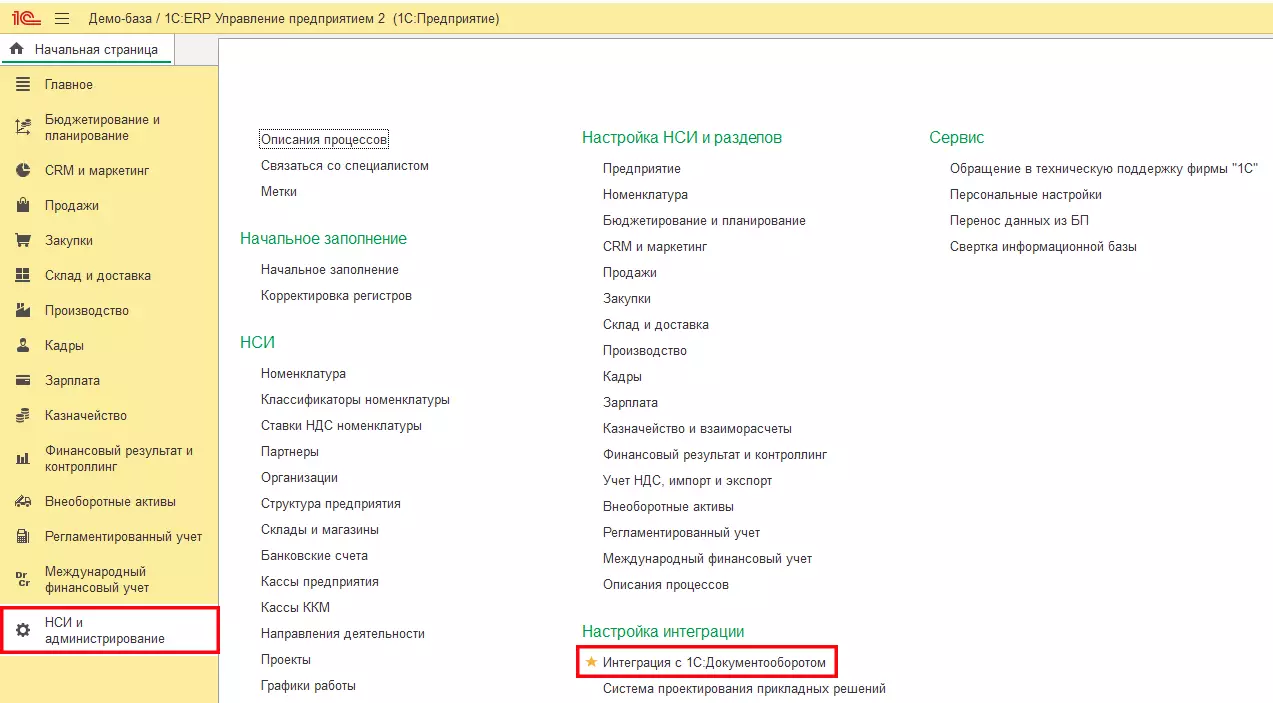Viewport: 1273px width, 703px height.
Task: Open CRM и маркетинг settings link
Action: click(x=655, y=247)
